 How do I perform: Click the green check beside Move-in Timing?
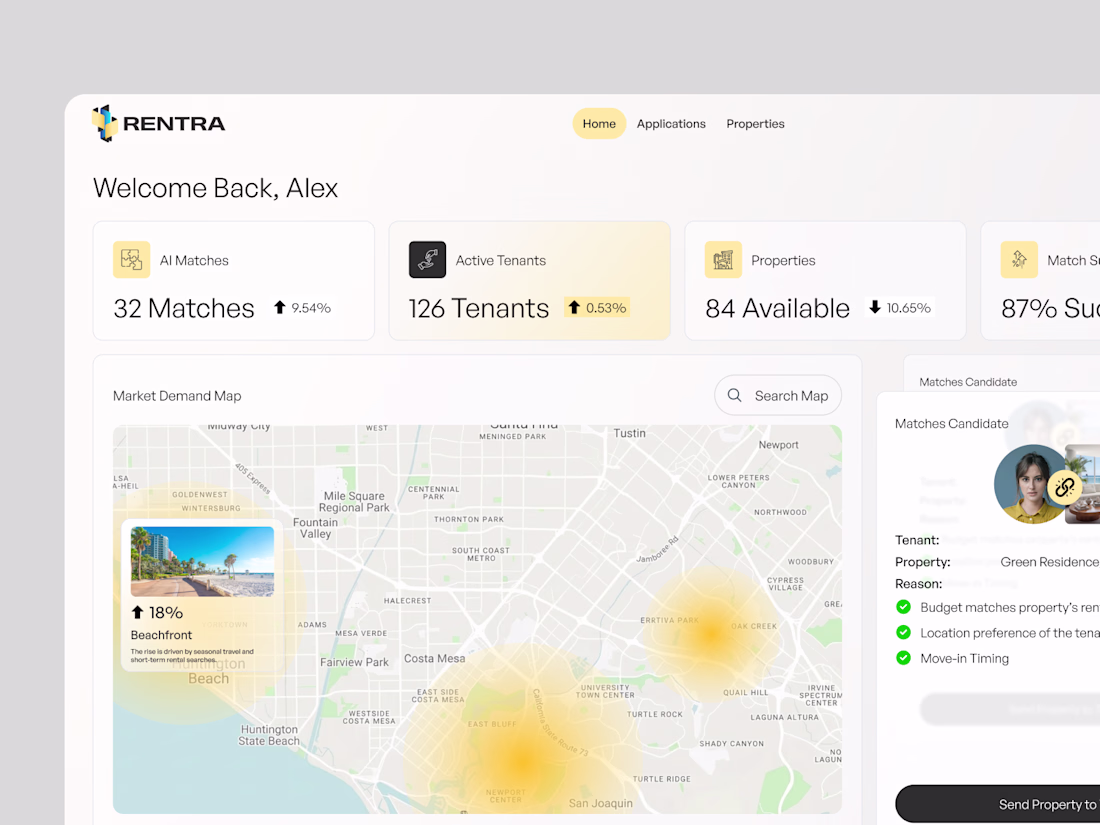pyautogui.click(x=904, y=657)
